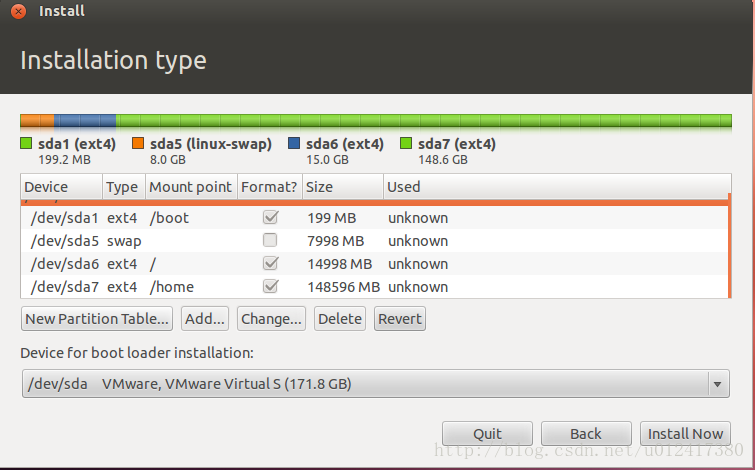The width and height of the screenshot is (755, 470).
Task: Click the Change partition button
Action: (x=271, y=320)
